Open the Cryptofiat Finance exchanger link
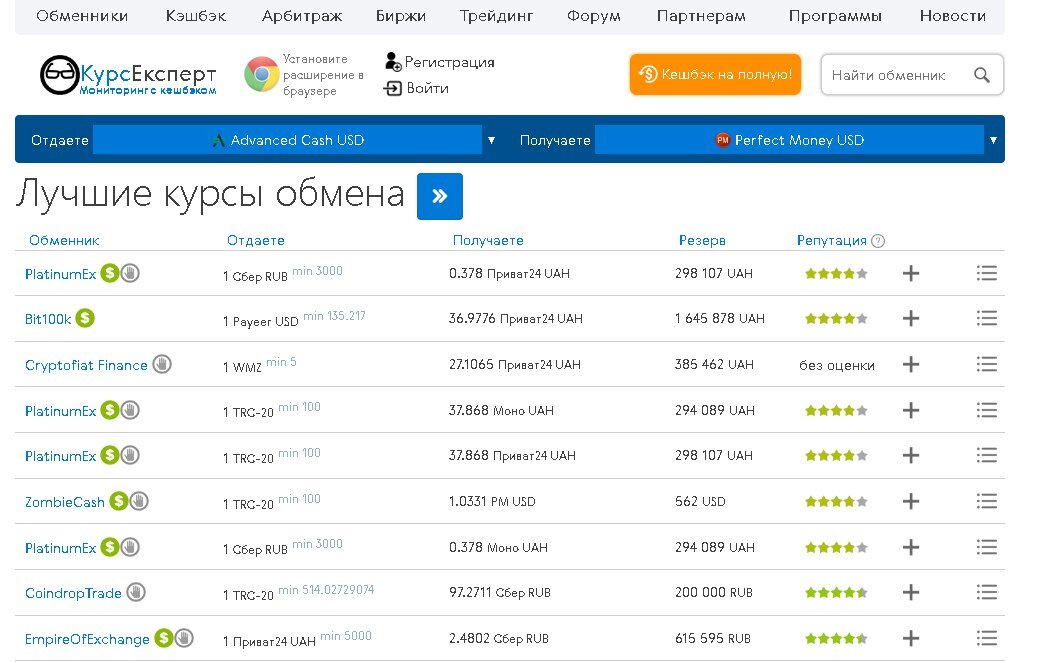 coord(86,365)
